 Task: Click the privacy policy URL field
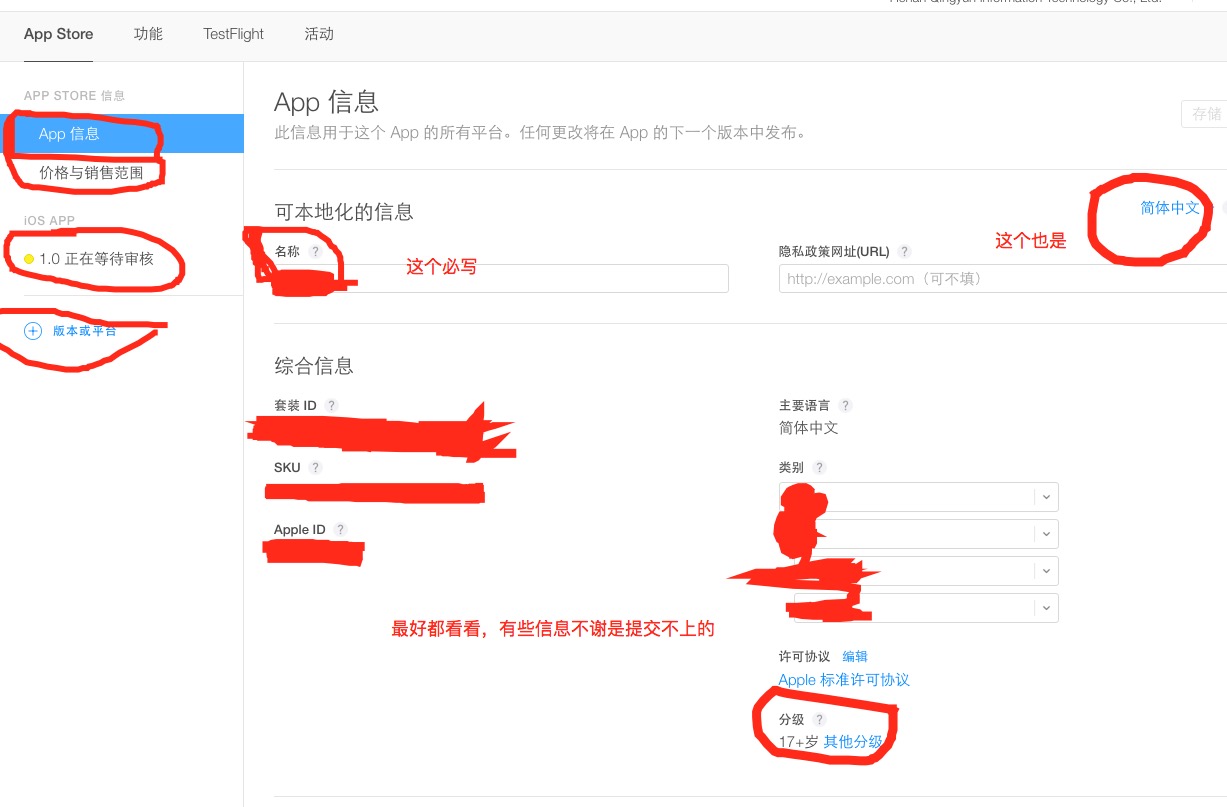click(x=1003, y=279)
